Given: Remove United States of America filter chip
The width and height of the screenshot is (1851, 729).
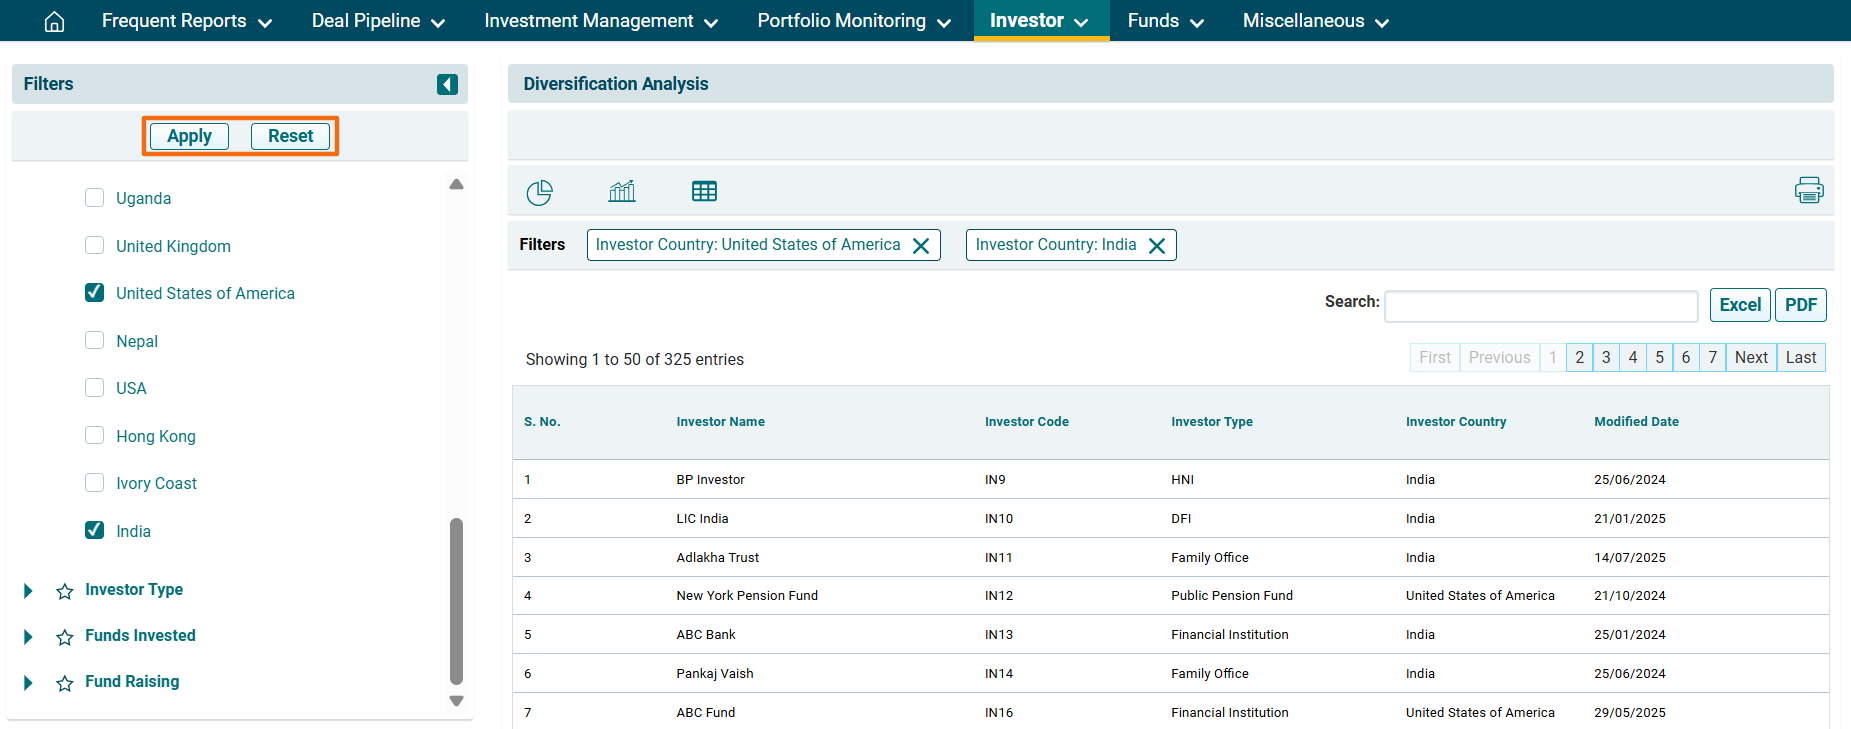Looking at the screenshot, I should [x=921, y=246].
